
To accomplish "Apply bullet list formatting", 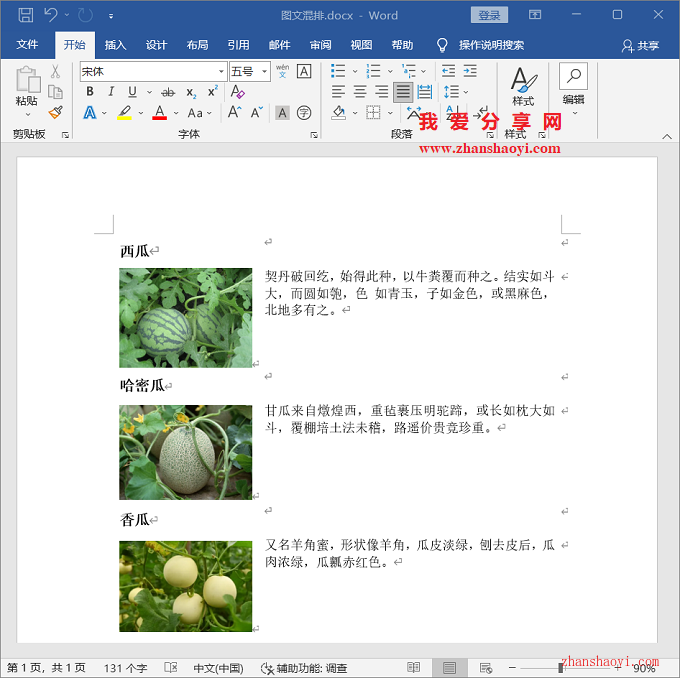I will click(x=337, y=71).
